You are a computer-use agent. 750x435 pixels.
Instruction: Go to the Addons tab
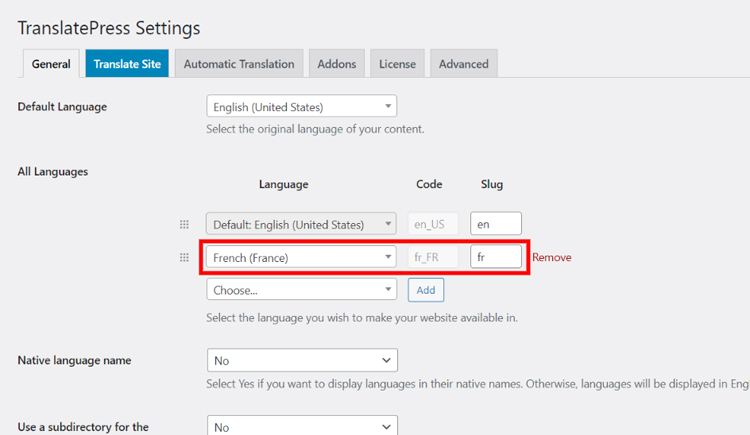(x=336, y=64)
